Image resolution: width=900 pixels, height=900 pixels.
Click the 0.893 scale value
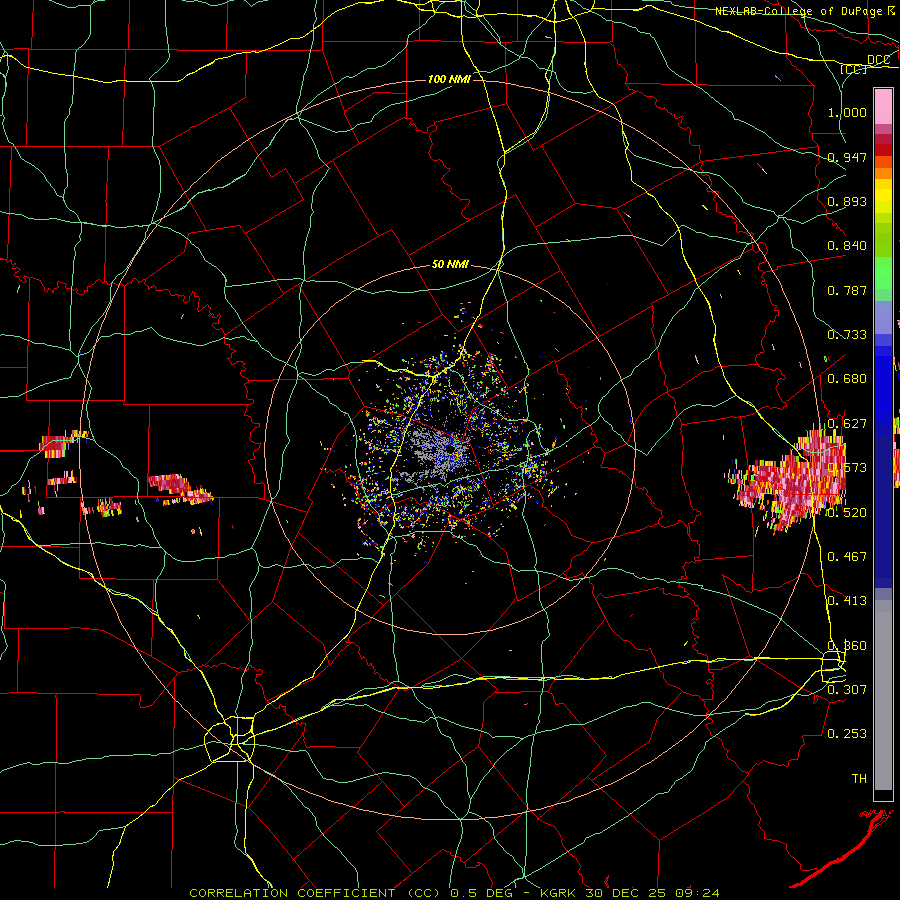point(847,201)
